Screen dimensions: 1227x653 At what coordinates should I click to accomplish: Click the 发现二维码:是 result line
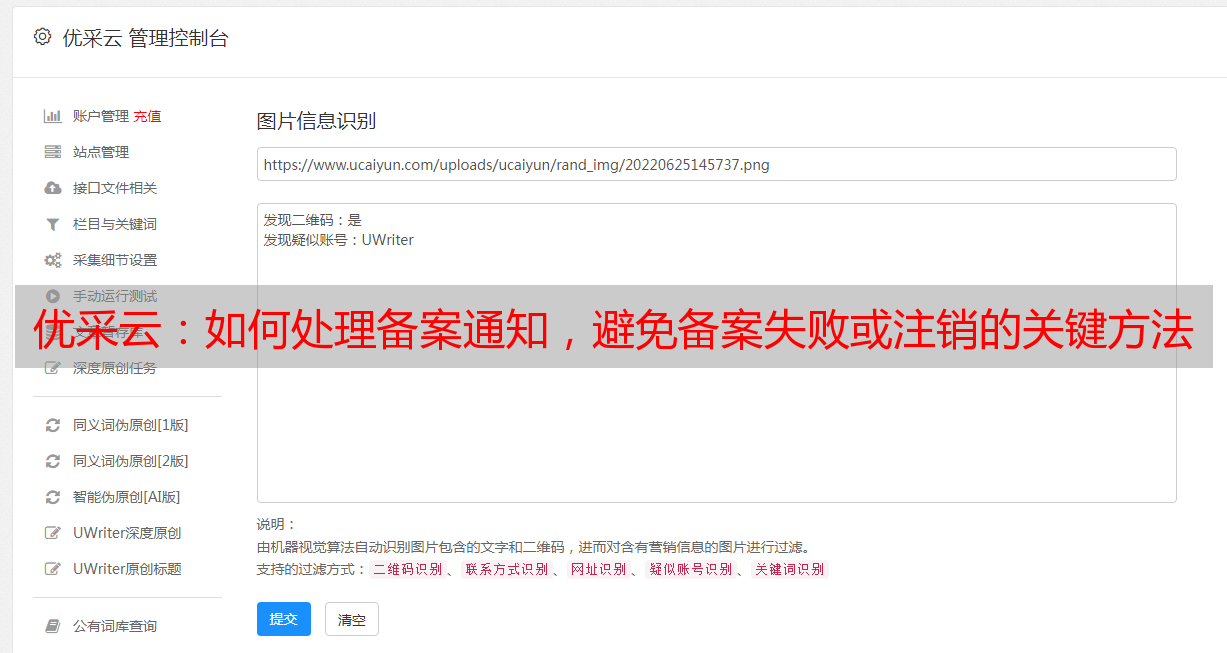click(313, 220)
